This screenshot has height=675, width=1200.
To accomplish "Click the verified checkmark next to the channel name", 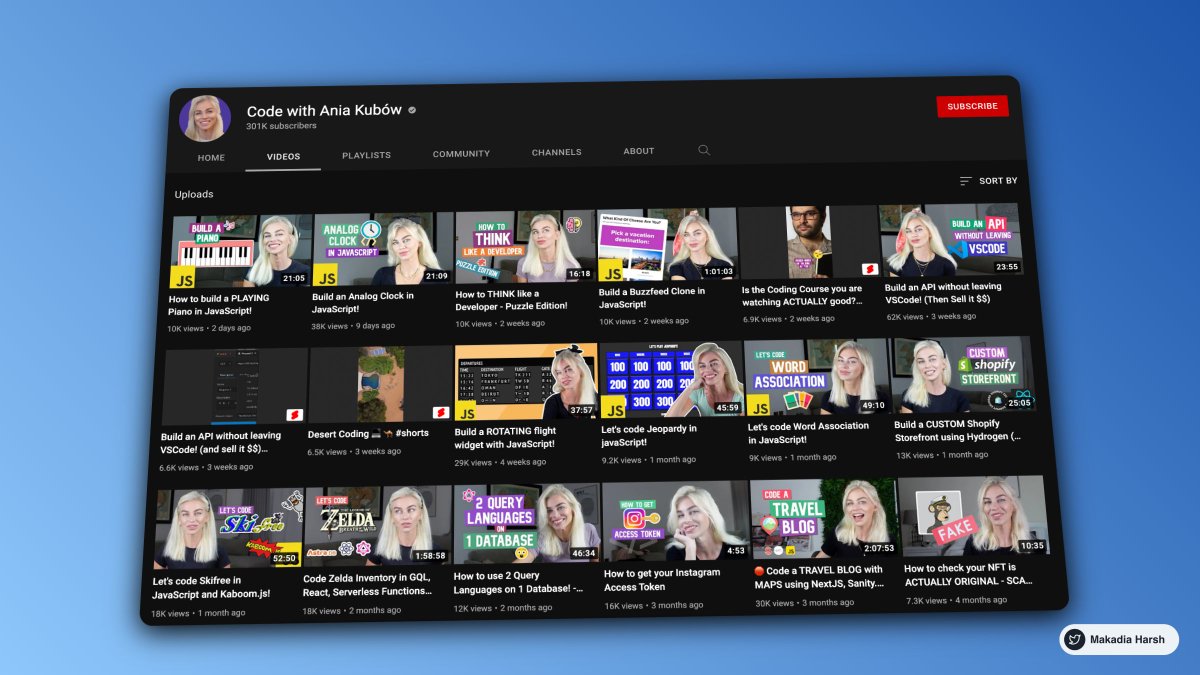I will (x=410, y=110).
